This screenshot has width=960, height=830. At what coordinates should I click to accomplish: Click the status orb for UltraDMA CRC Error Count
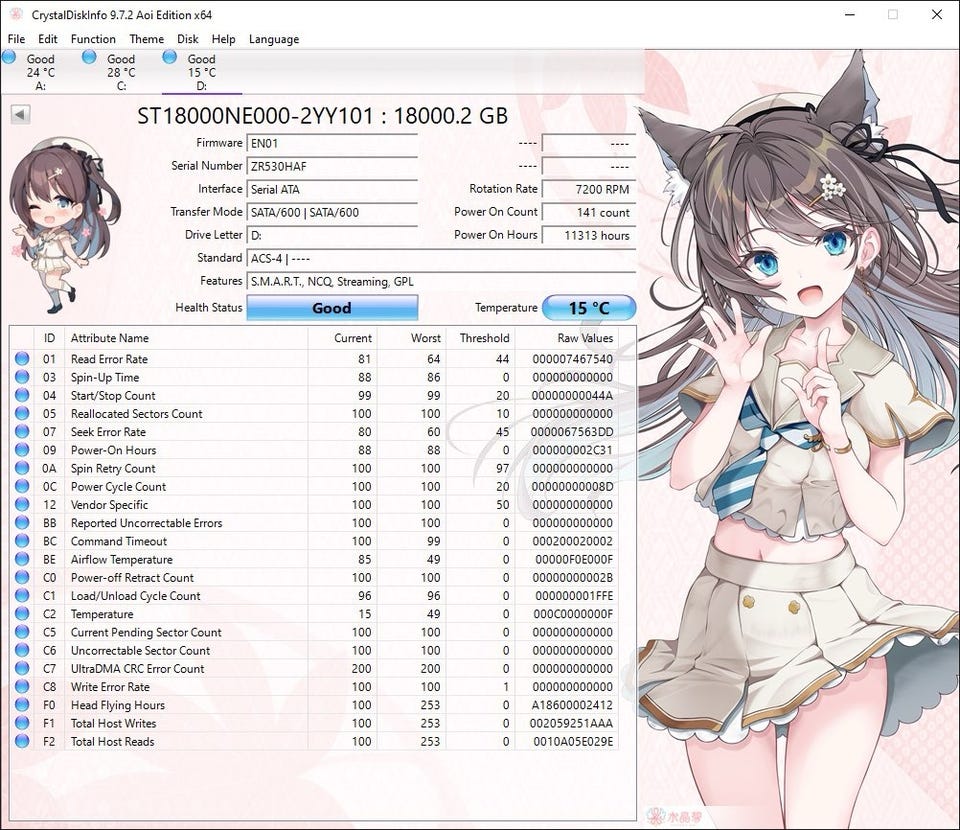pyautogui.click(x=22, y=669)
